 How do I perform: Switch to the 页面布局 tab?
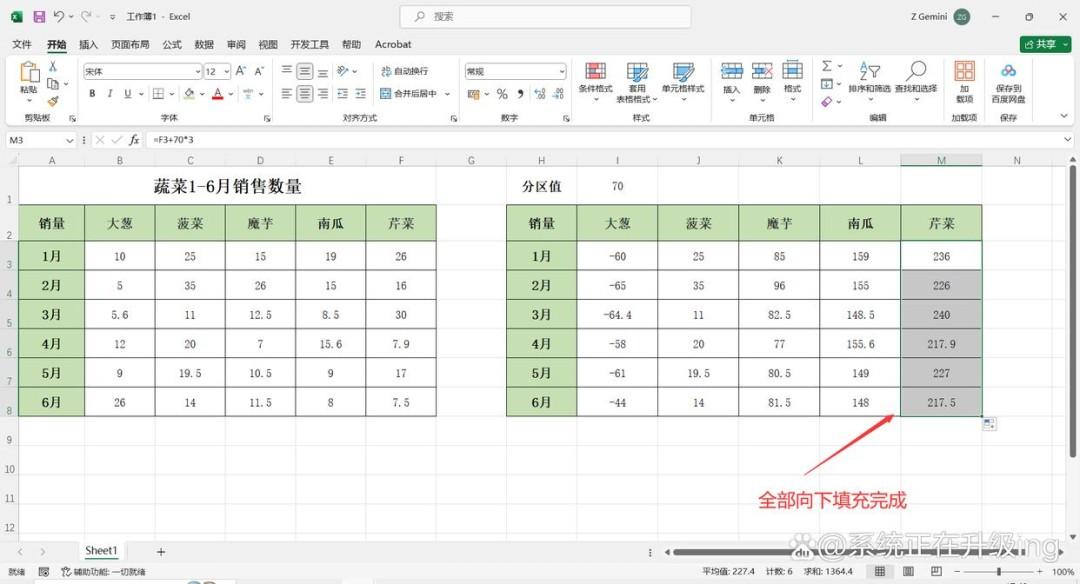(x=130, y=44)
